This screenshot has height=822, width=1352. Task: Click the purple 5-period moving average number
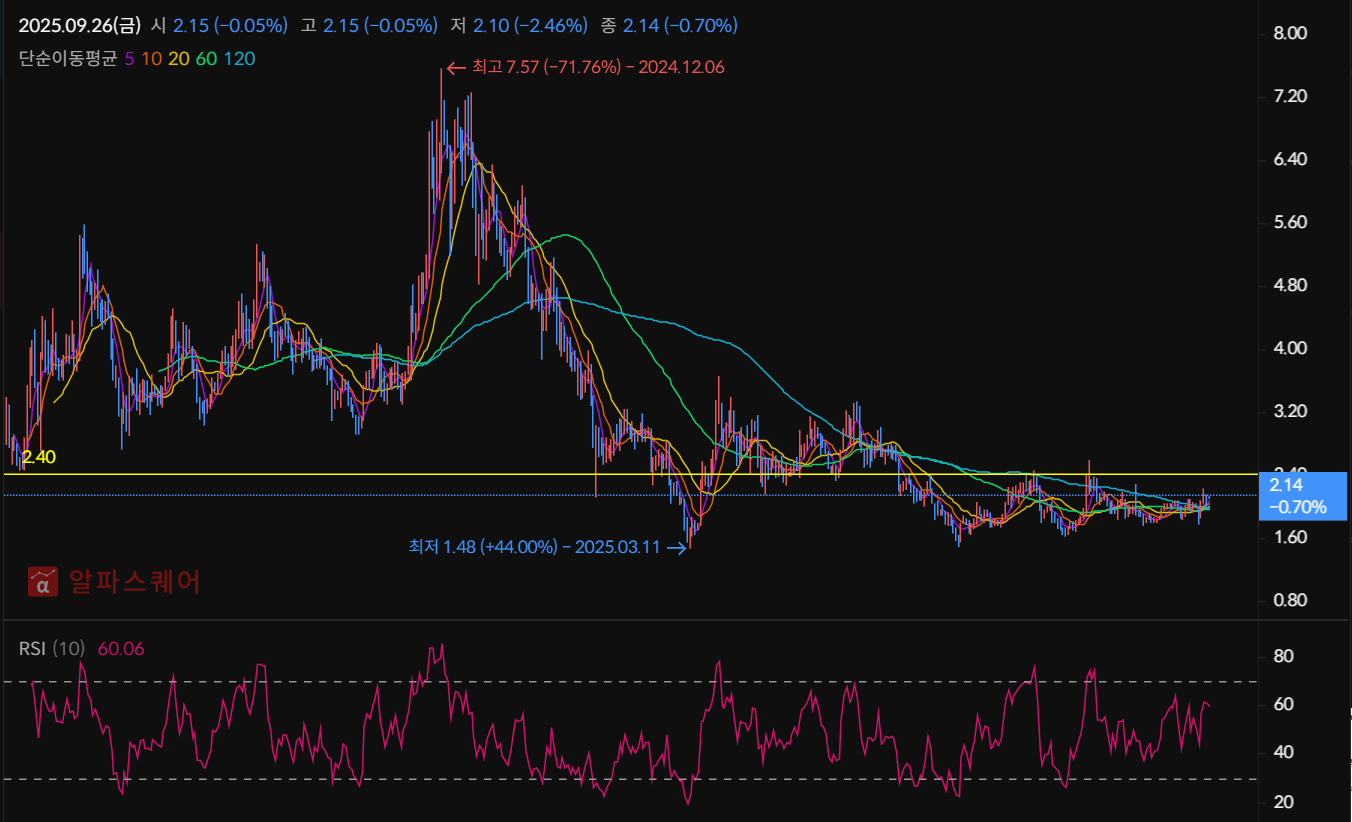[129, 59]
